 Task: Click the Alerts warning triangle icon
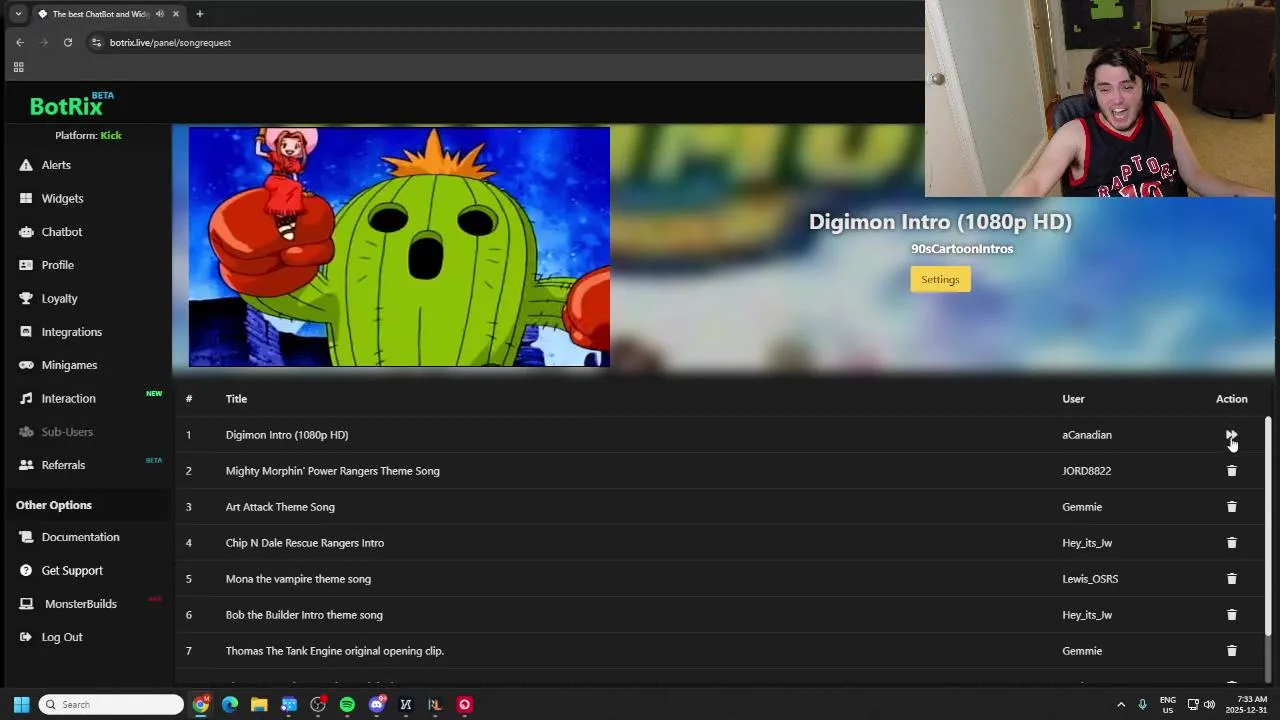26,165
